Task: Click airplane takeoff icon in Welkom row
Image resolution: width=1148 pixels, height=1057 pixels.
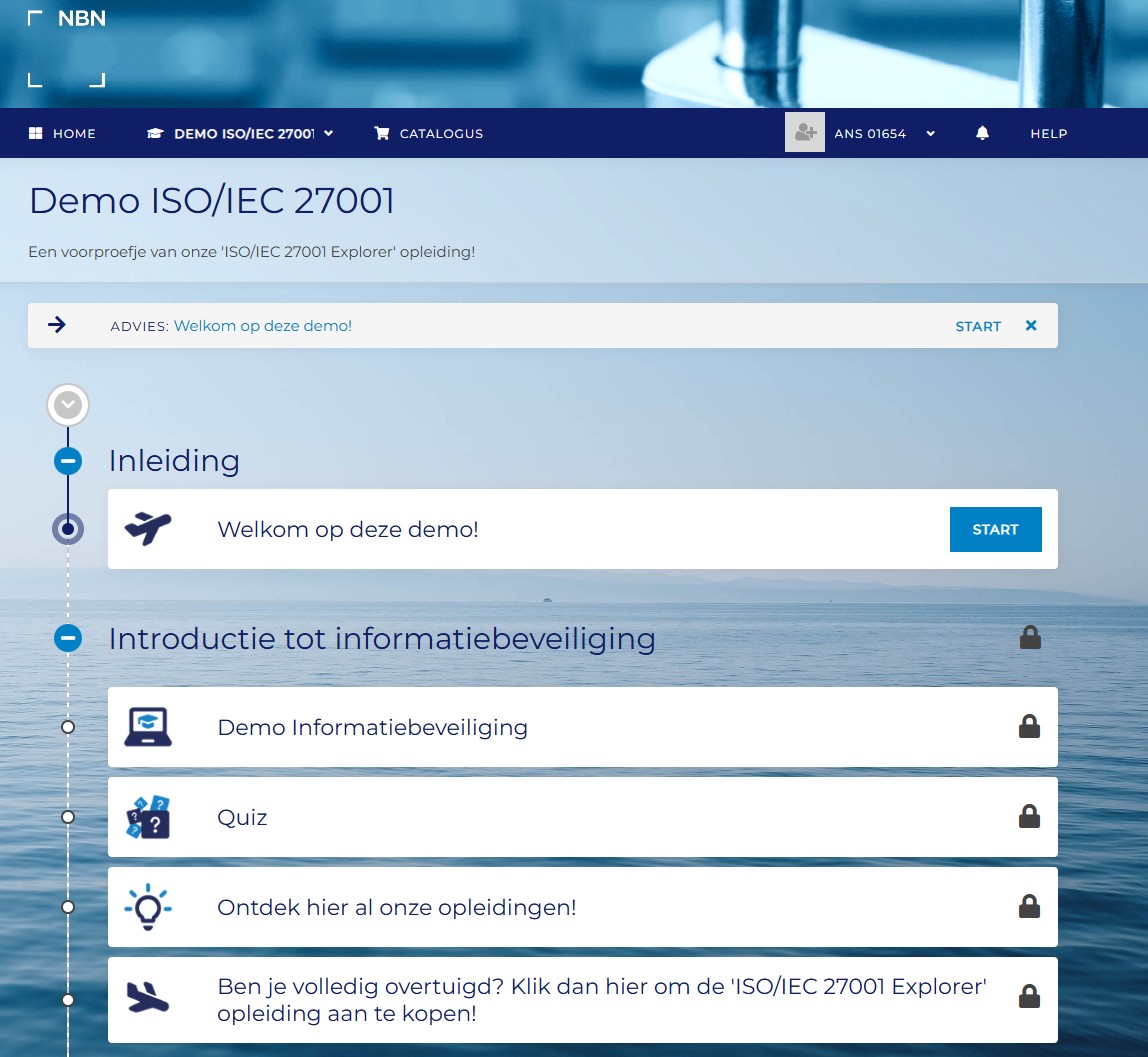Action: tap(148, 528)
